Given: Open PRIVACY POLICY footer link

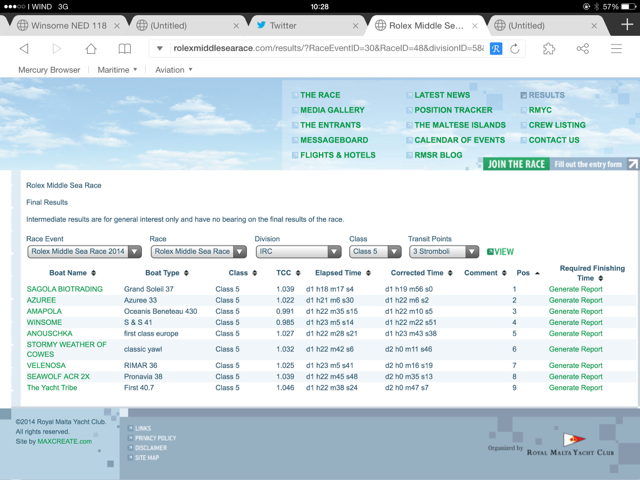Looking at the screenshot, I should 156,438.
